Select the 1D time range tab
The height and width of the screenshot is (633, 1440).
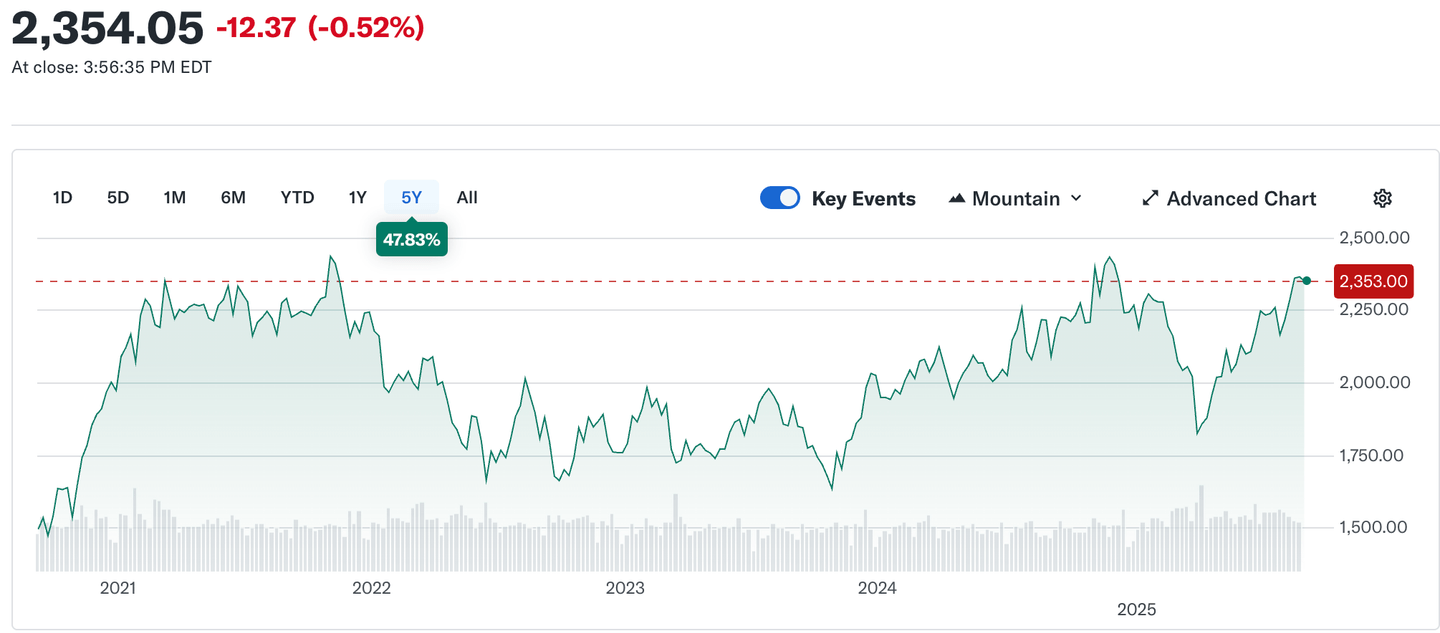tap(62, 197)
